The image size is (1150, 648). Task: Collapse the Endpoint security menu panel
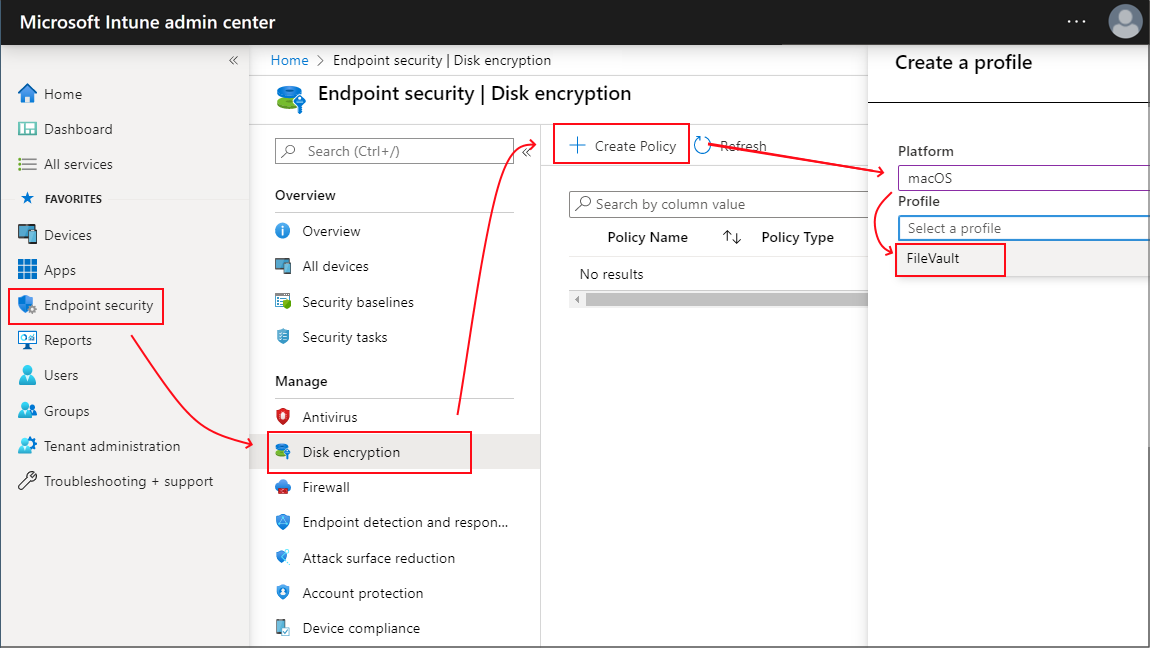[x=527, y=152]
